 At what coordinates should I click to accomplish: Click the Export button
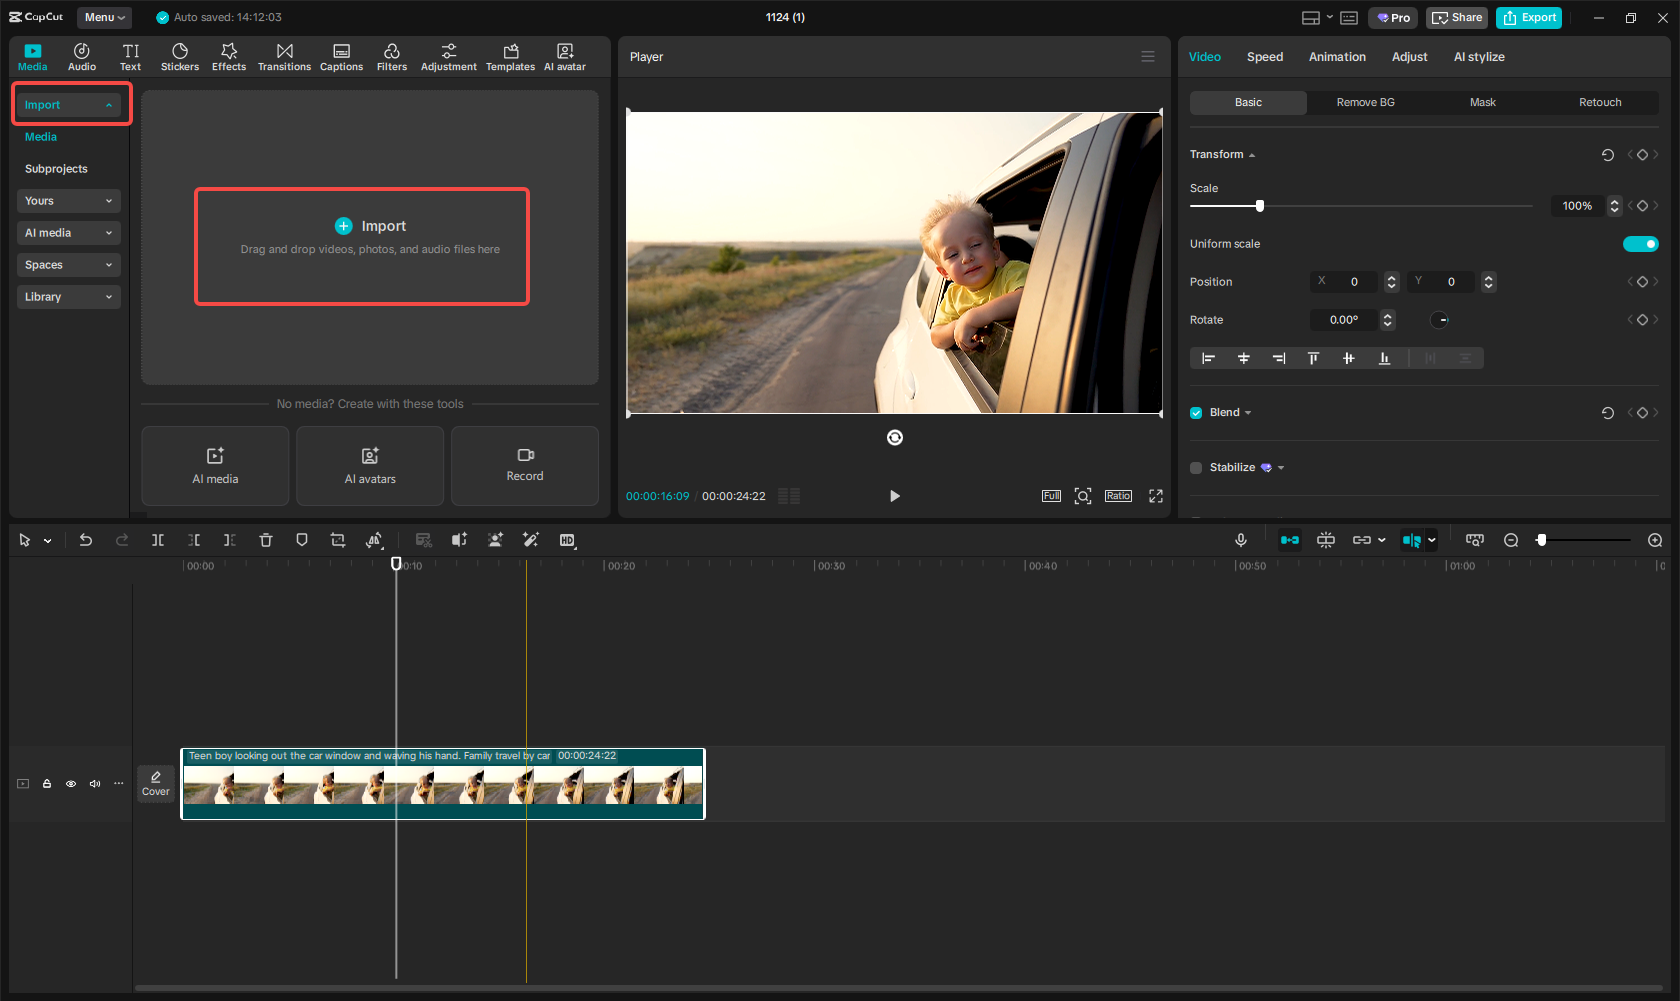coord(1528,17)
